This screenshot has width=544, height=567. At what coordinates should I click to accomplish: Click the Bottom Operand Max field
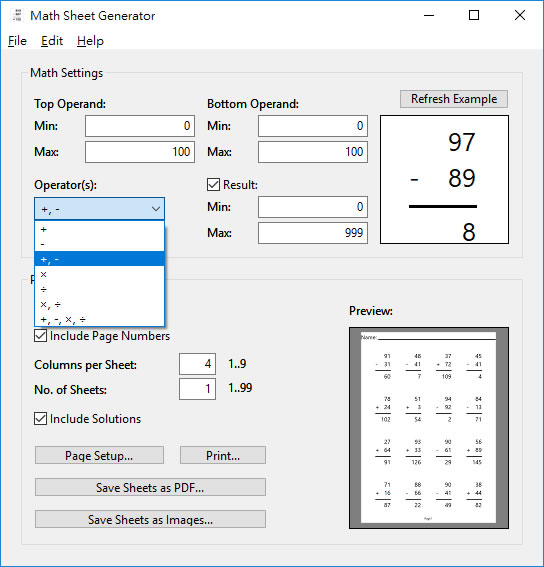(x=313, y=152)
